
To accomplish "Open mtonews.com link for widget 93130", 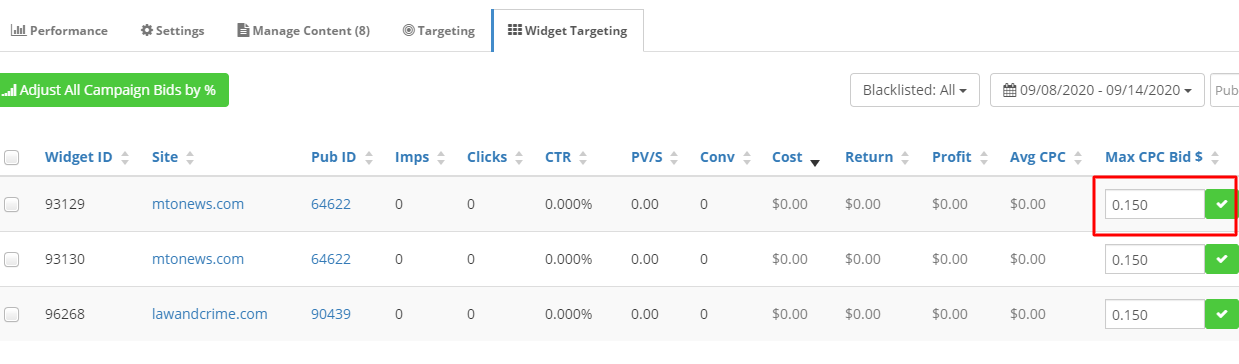I will point(198,259).
